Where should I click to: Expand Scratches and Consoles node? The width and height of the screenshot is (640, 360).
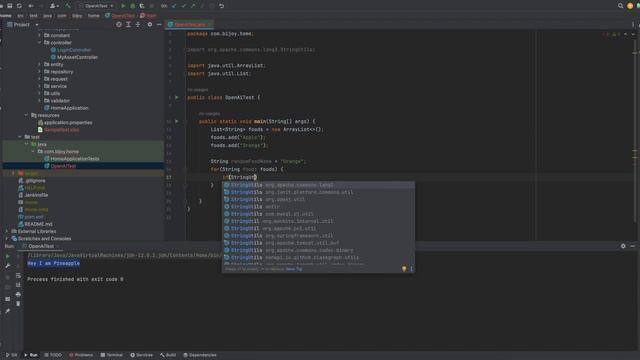6,239
